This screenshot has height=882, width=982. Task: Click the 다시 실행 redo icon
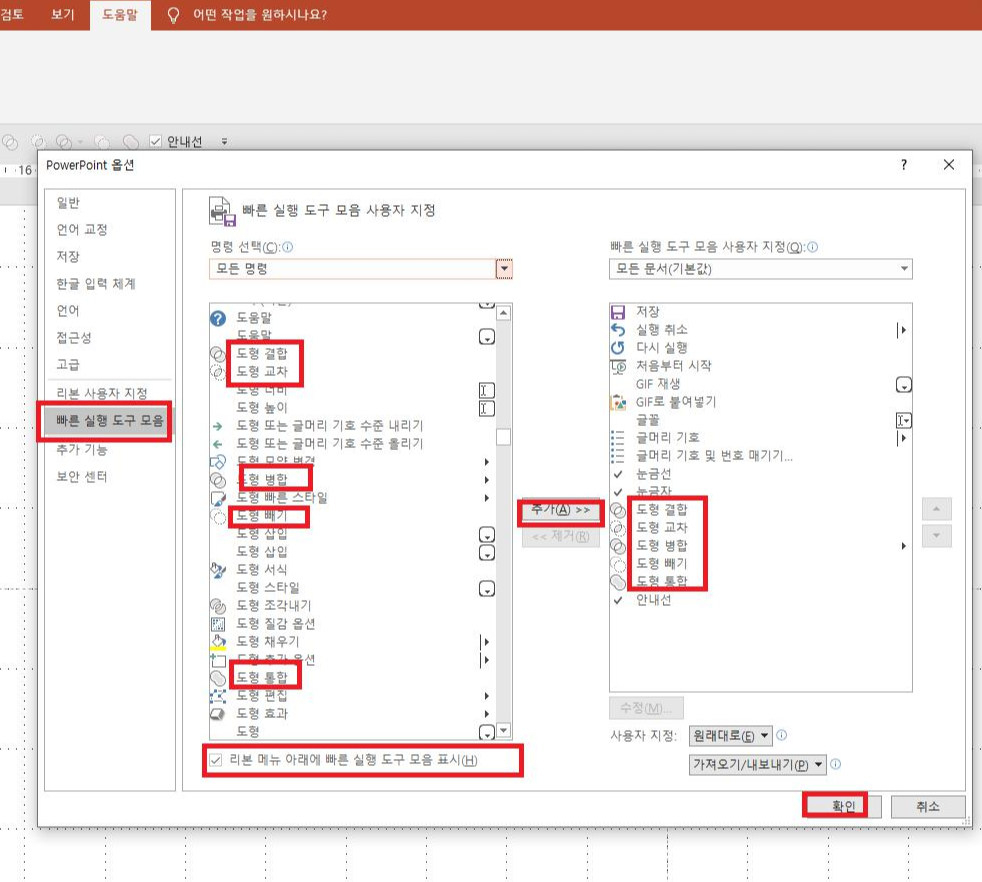coord(618,348)
